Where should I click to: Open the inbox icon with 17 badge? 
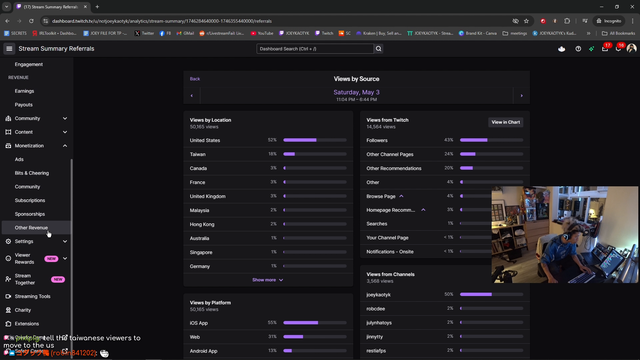pos(605,49)
